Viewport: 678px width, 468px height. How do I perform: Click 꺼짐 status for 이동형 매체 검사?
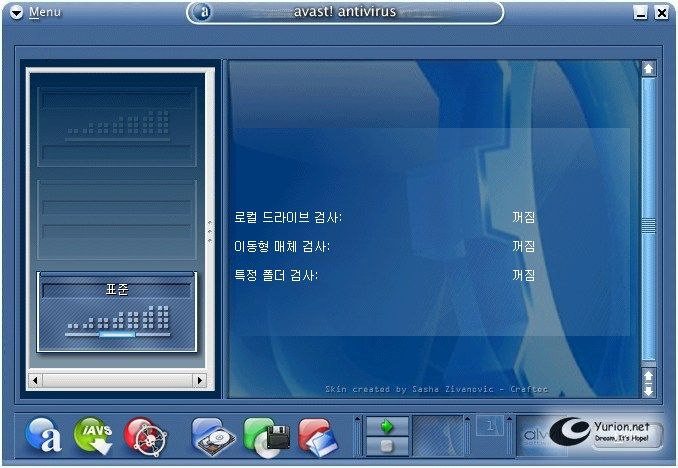tap(524, 246)
